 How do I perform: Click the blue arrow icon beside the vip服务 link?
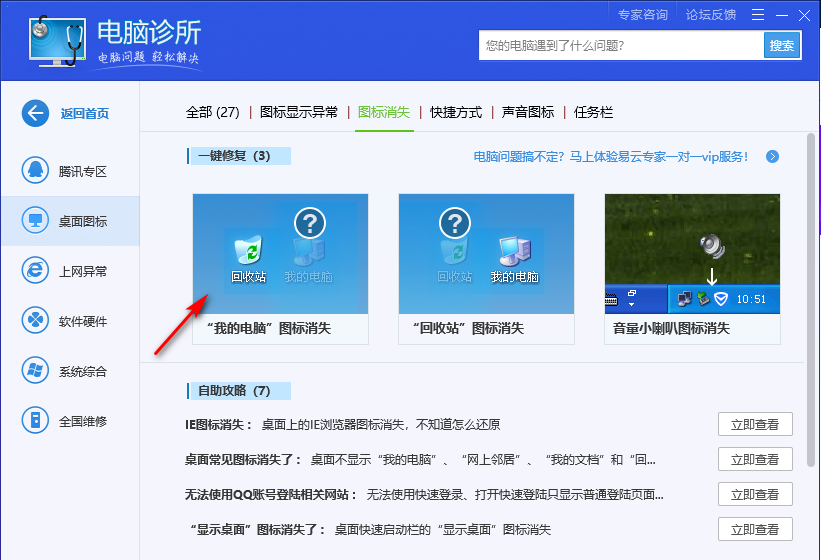pos(772,157)
